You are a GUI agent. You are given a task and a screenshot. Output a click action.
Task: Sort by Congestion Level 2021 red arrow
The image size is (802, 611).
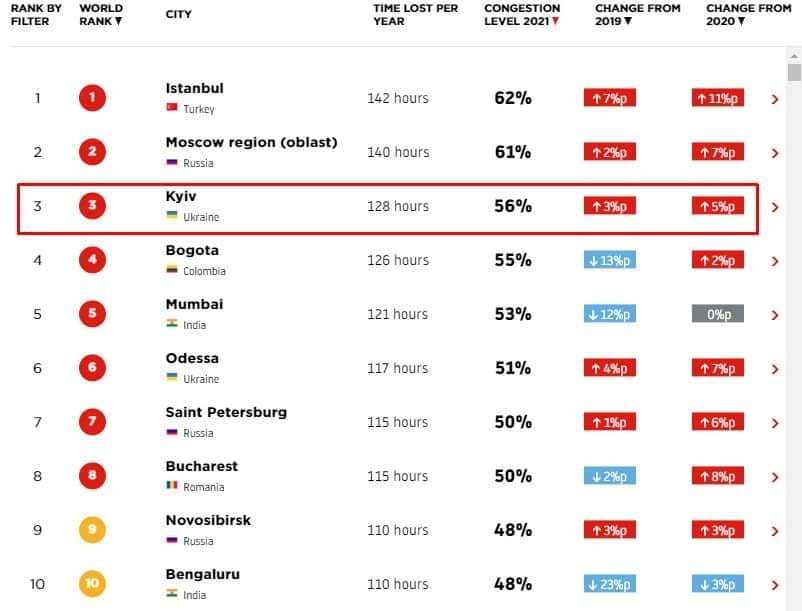coord(555,21)
